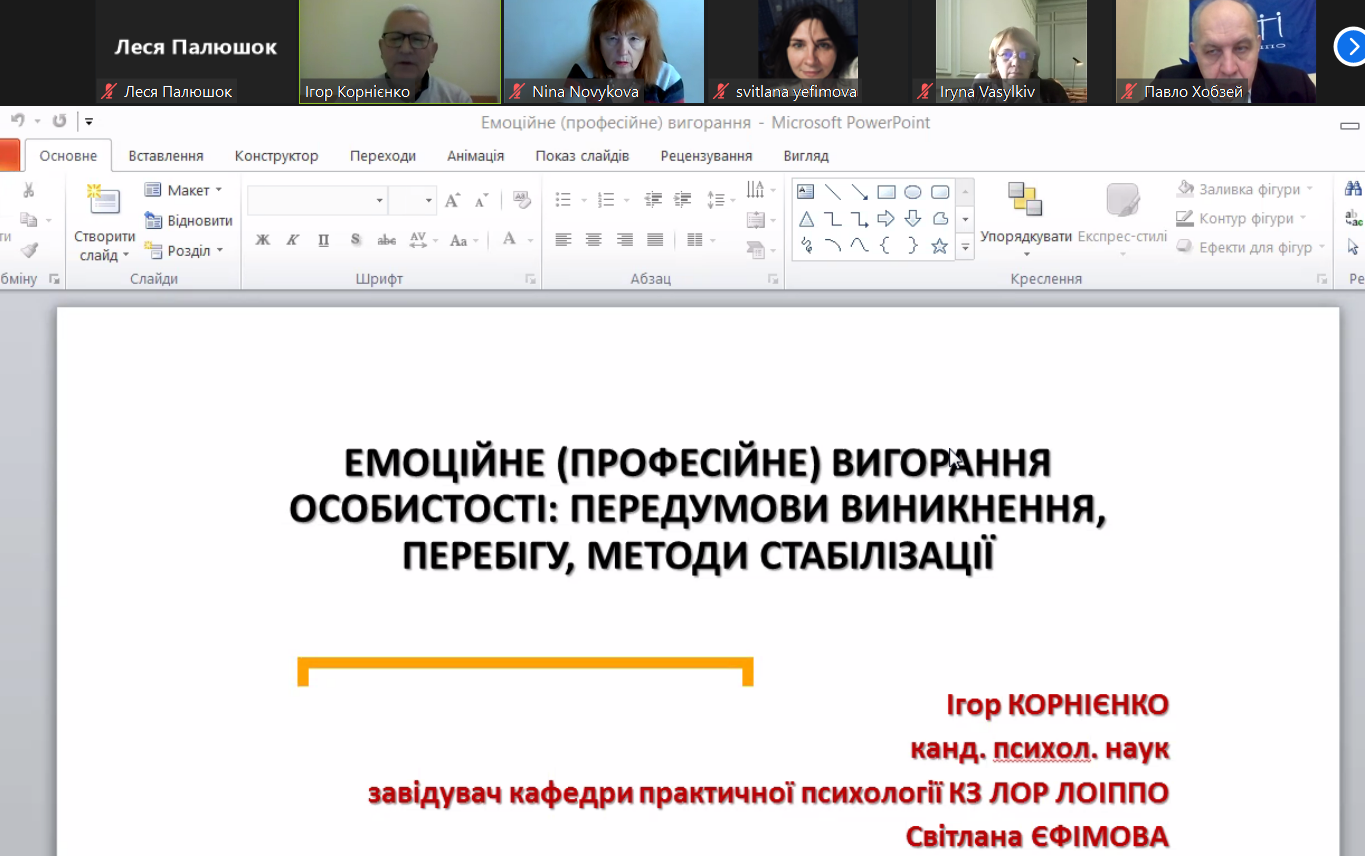
Task: Expand the shapes gallery more arrow
Action: (x=965, y=246)
